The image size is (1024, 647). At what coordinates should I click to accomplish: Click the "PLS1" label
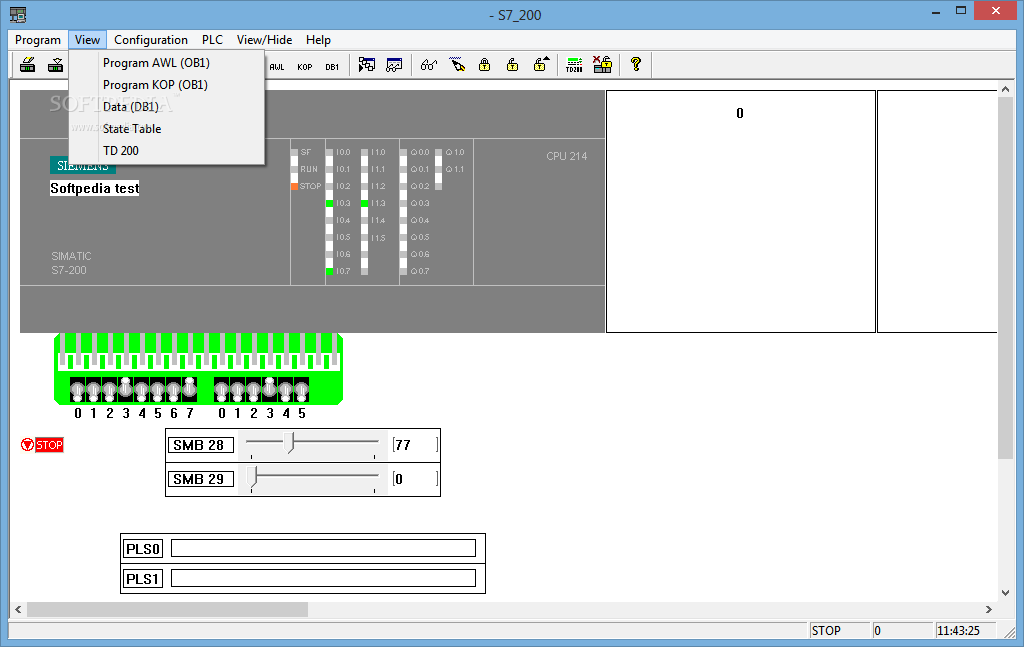143,579
